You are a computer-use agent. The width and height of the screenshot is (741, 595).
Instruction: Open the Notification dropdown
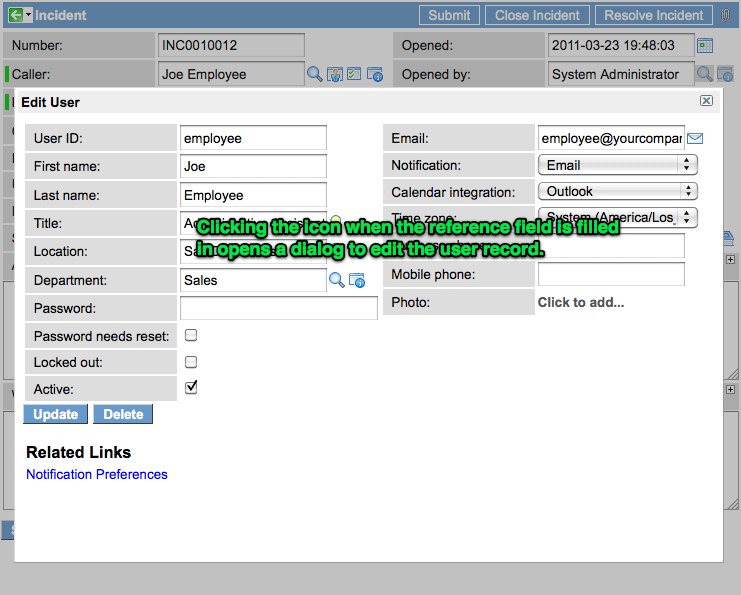(x=617, y=165)
